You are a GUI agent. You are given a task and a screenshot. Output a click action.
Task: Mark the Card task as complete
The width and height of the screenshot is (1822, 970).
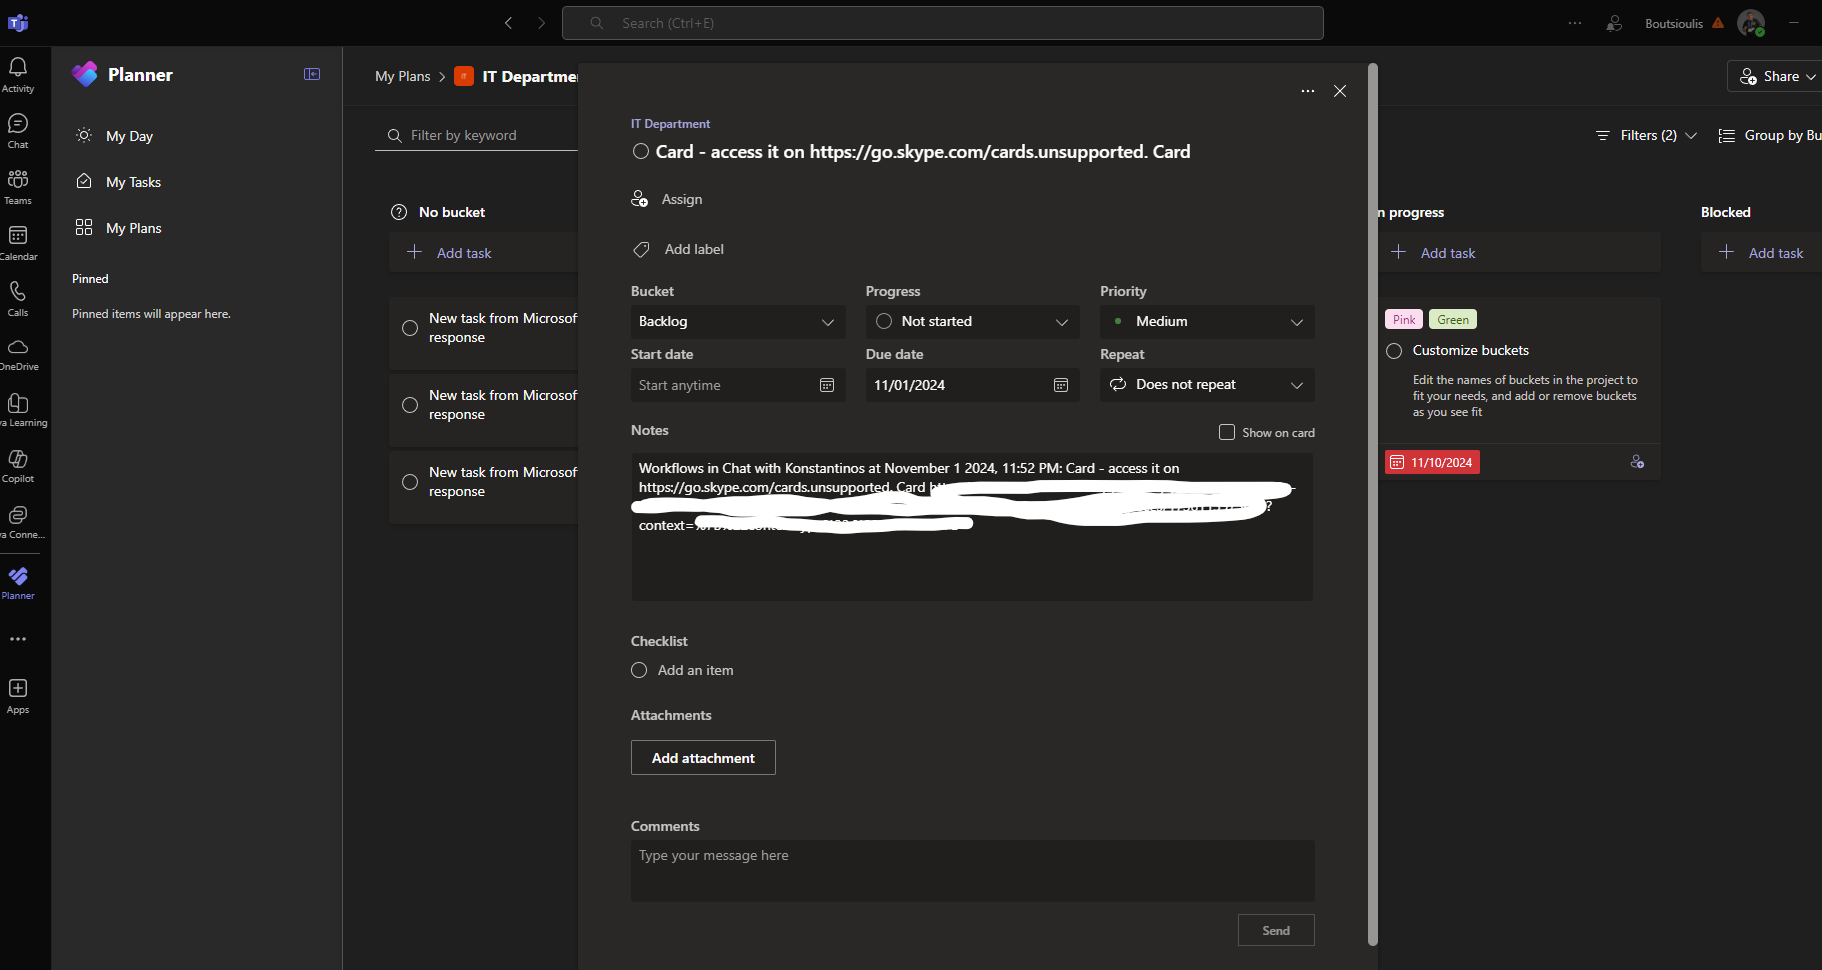641,151
